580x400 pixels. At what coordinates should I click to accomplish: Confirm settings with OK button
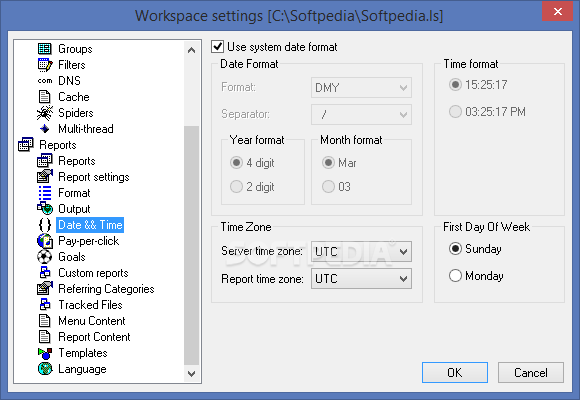point(455,372)
